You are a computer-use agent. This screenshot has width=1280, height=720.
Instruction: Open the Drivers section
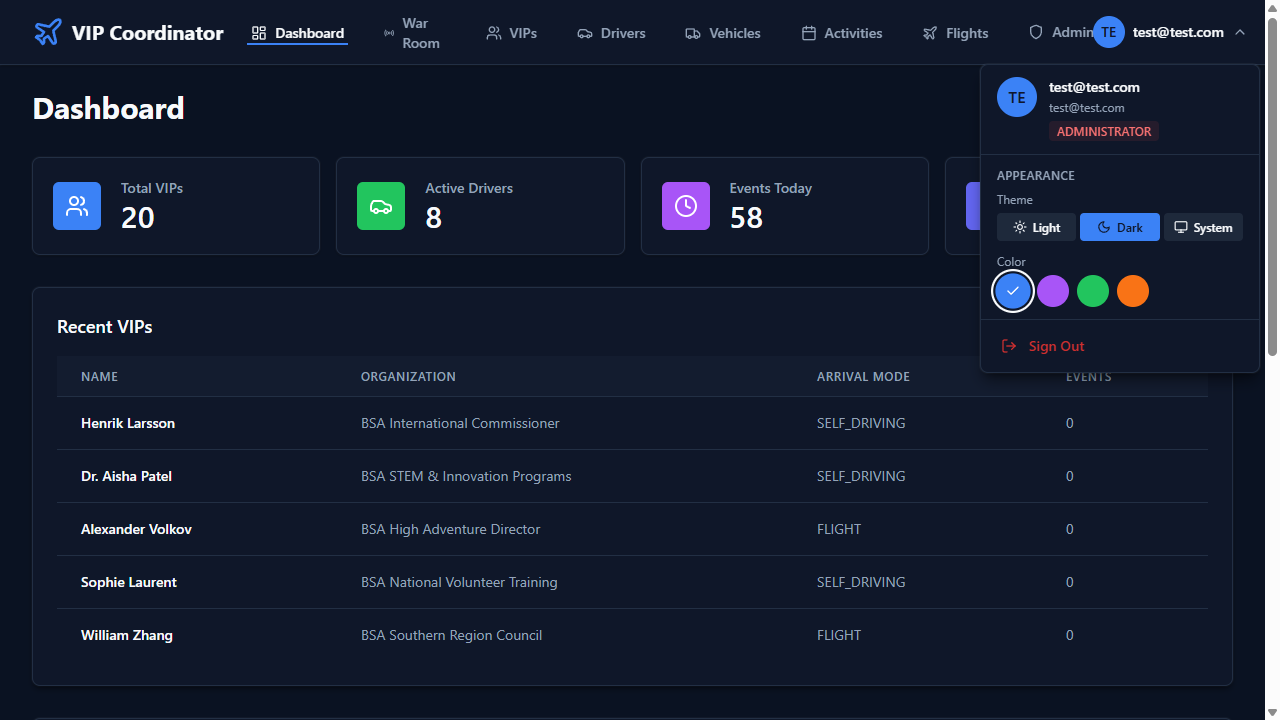pyautogui.click(x=611, y=33)
